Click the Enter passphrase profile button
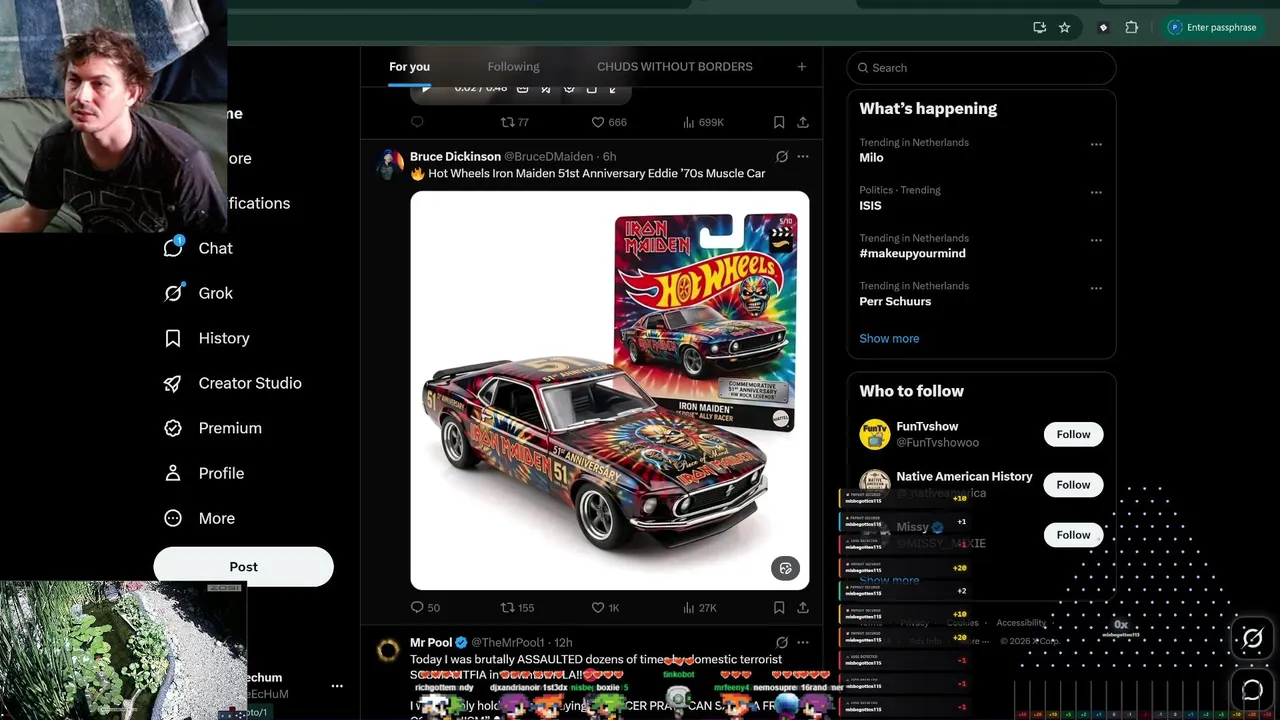This screenshot has height=720, width=1280. (x=1214, y=28)
